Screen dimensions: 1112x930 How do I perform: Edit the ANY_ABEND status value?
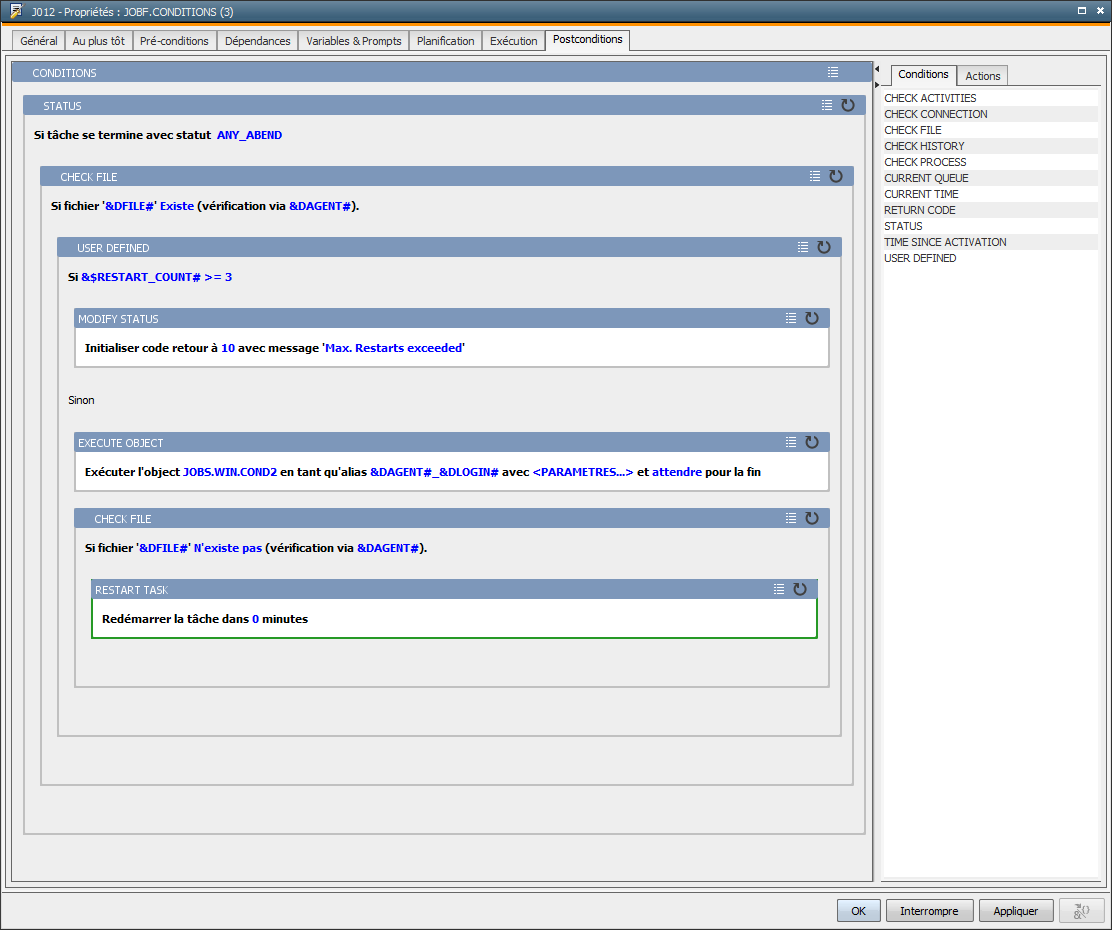click(250, 135)
